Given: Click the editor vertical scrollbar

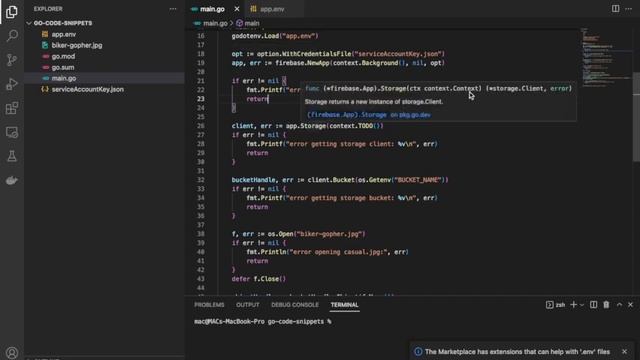Looking at the screenshot, I should [636, 117].
